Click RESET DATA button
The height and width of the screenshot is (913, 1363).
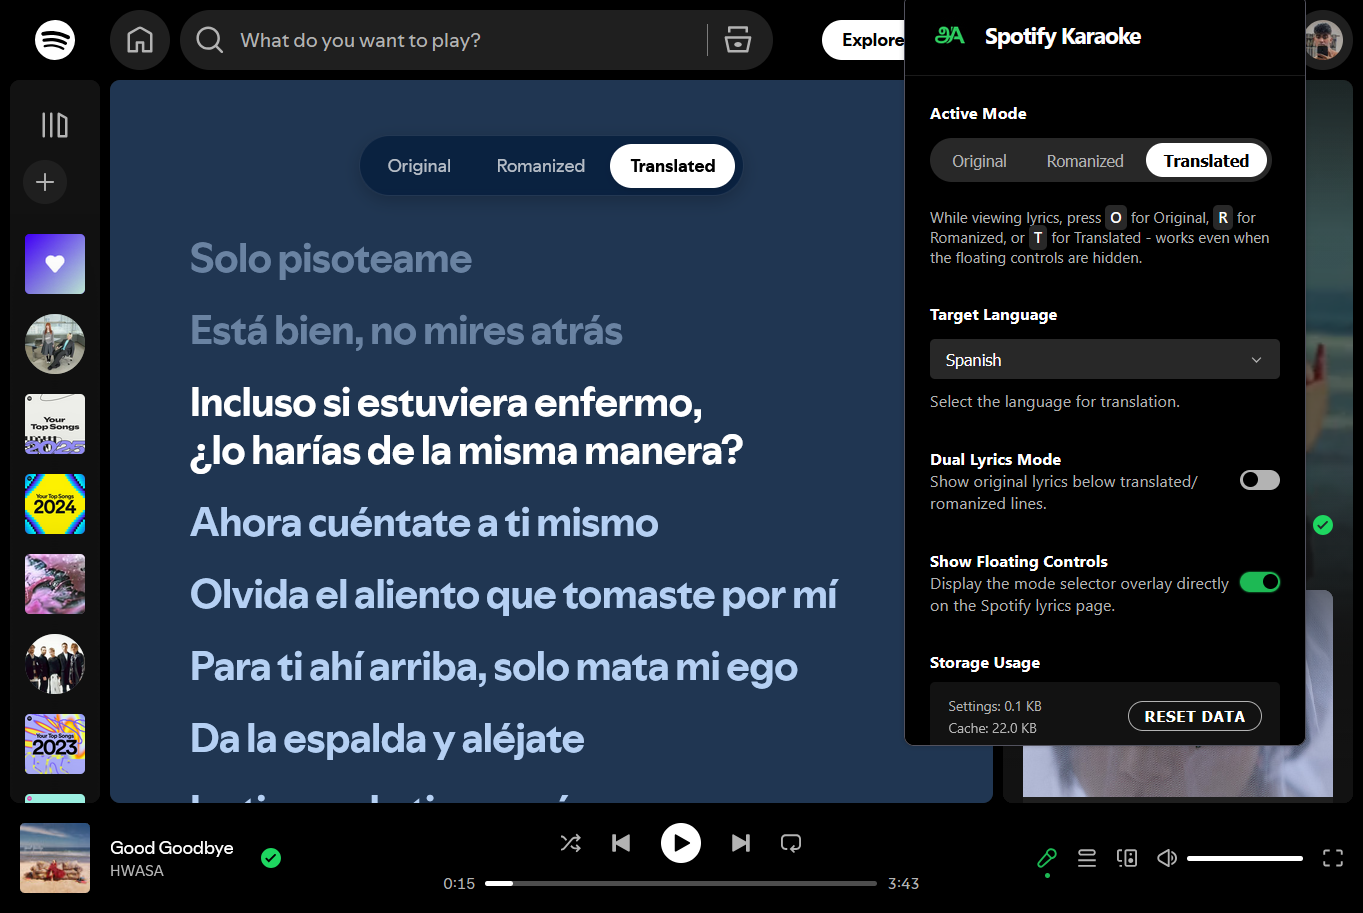(x=1195, y=716)
